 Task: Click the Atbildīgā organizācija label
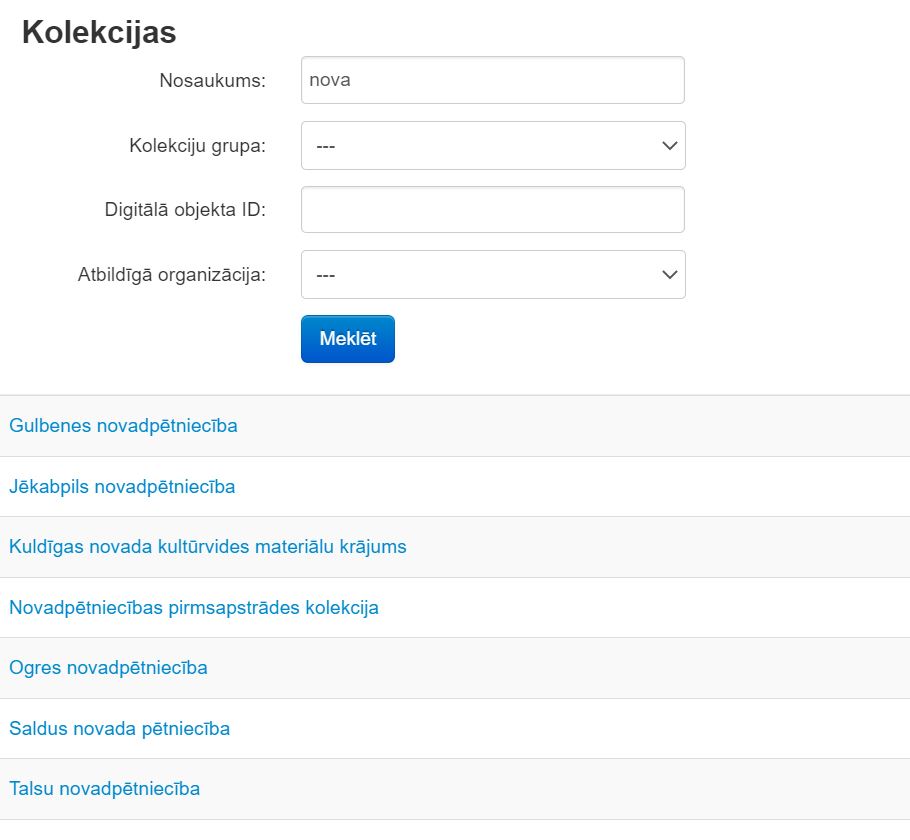[171, 275]
